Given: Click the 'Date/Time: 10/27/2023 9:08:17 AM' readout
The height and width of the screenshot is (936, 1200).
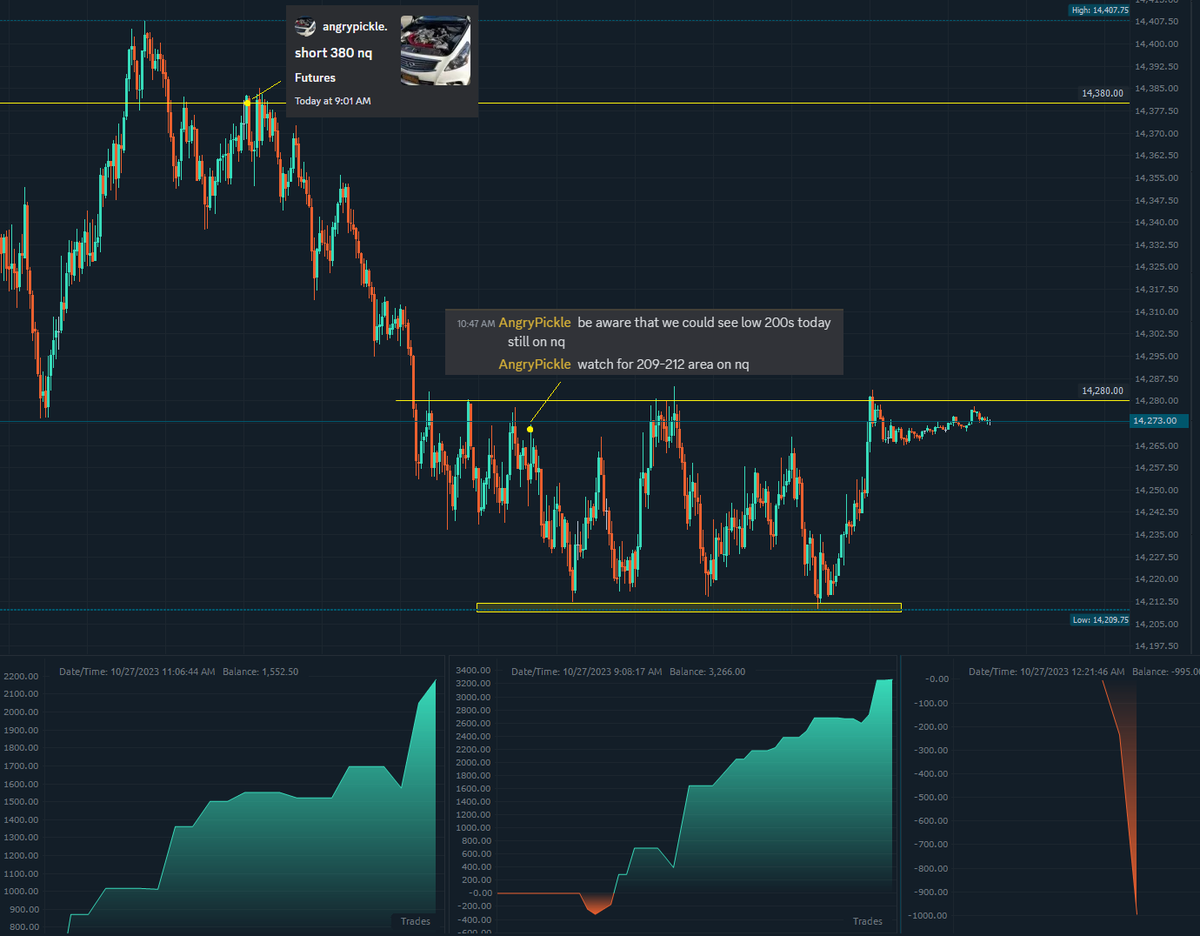Looking at the screenshot, I should [586, 672].
